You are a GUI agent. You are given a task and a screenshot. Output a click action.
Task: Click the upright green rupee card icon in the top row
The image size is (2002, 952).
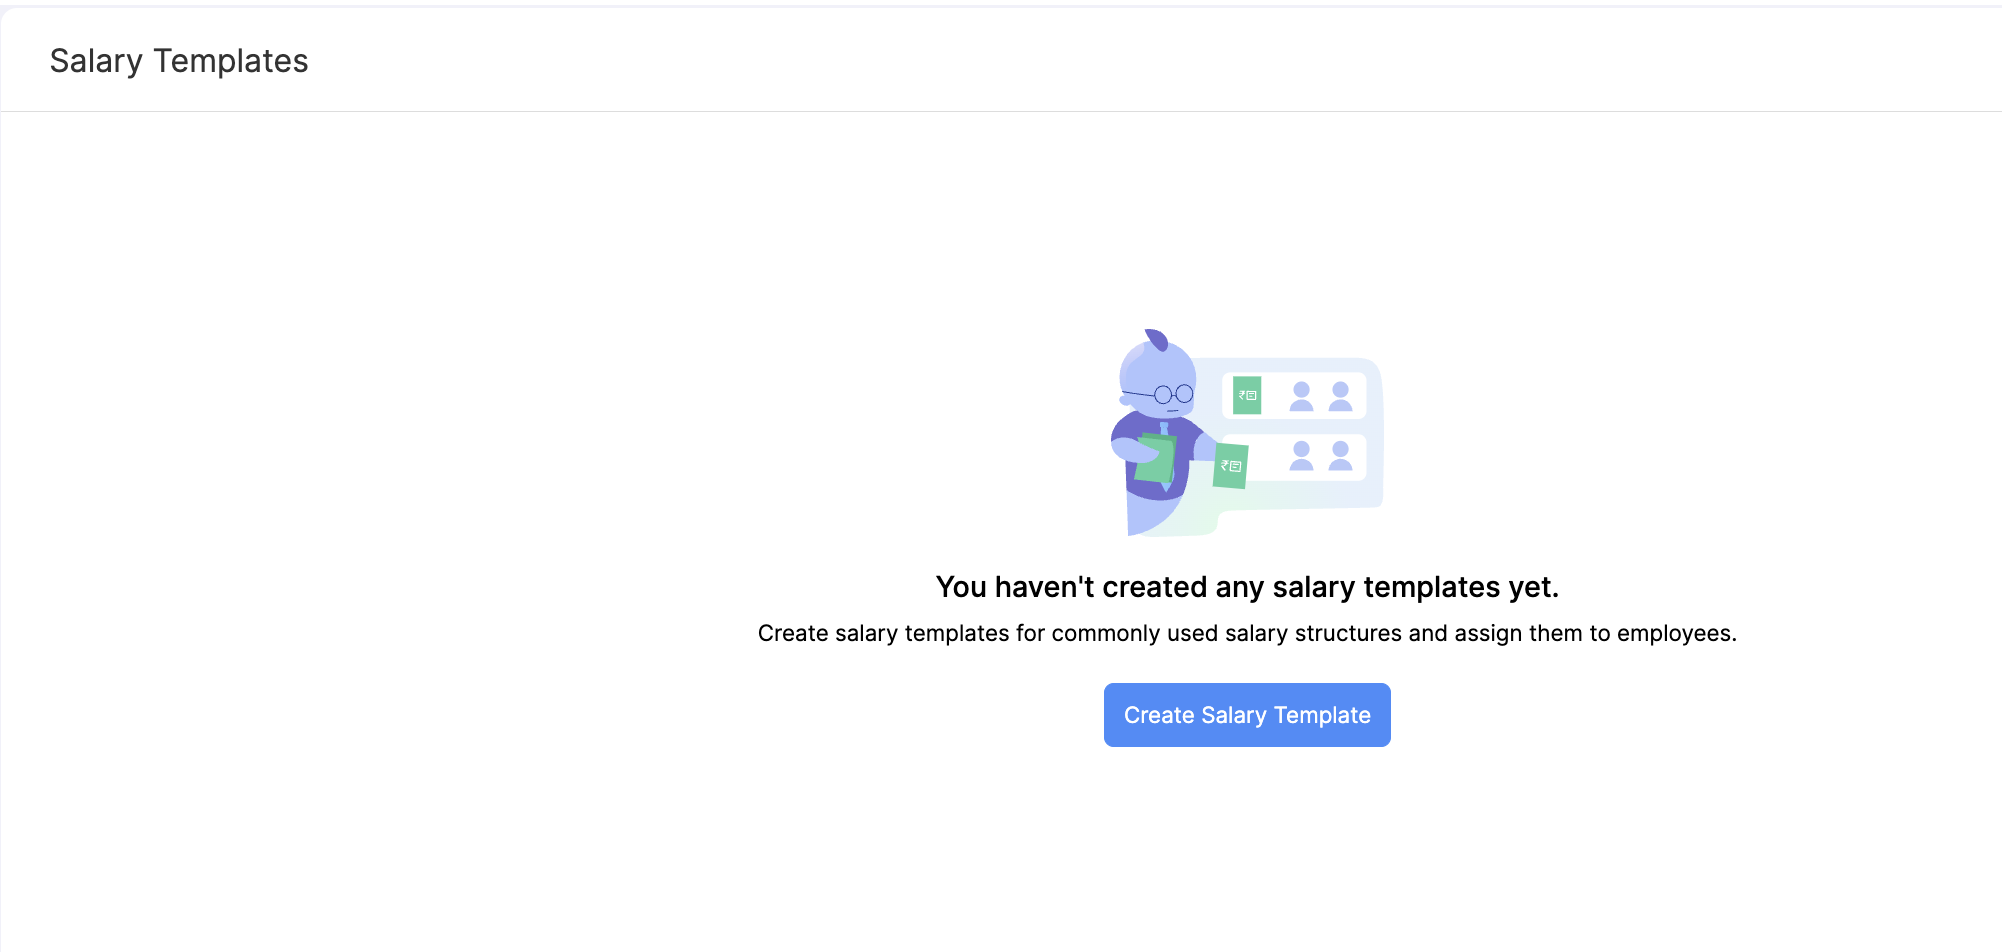click(1246, 395)
